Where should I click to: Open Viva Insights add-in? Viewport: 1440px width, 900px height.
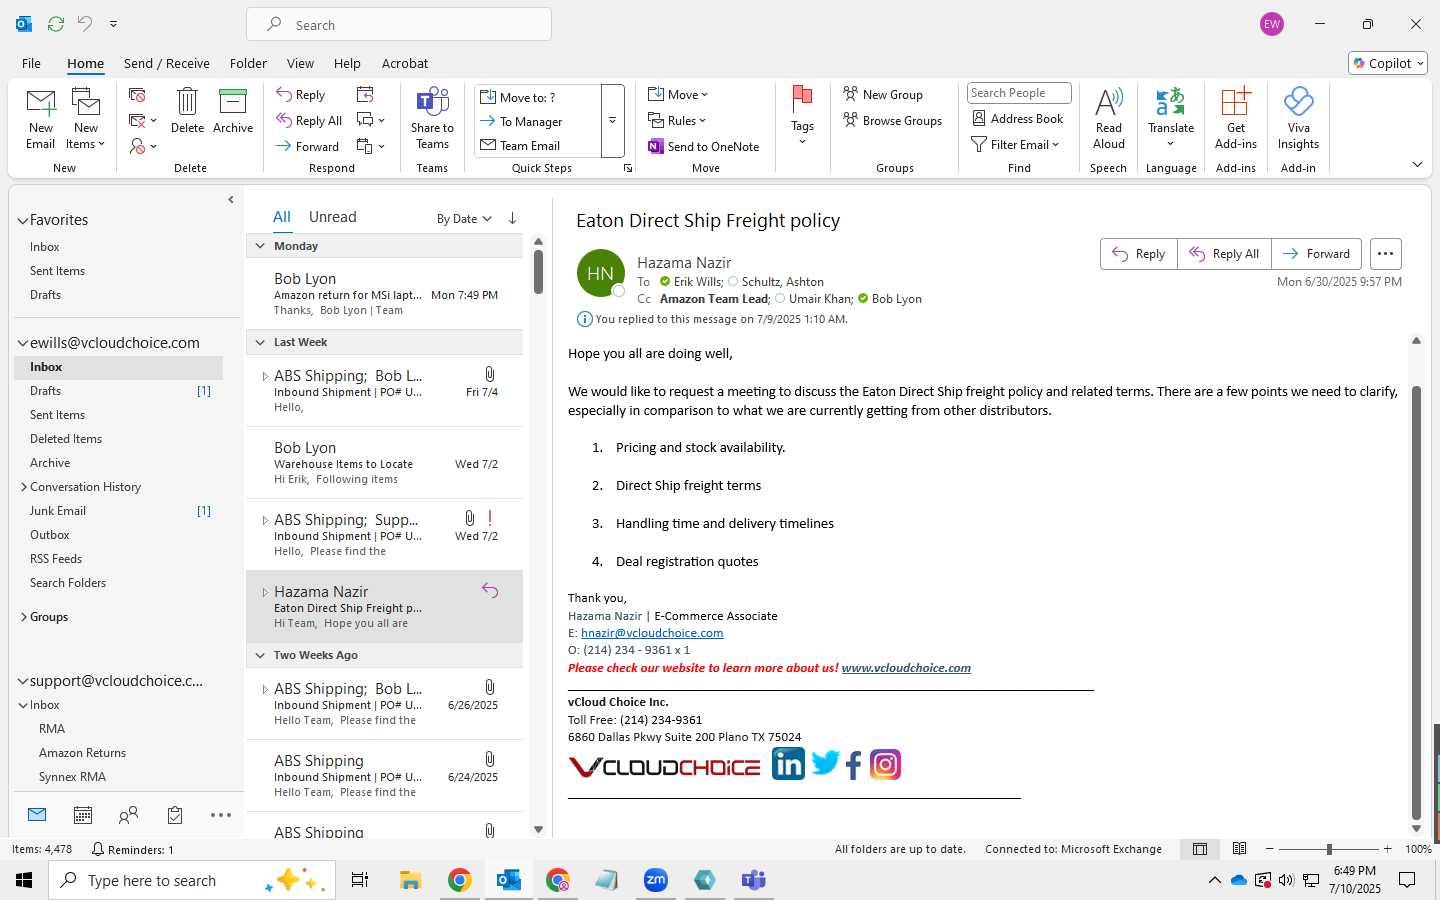point(1298,118)
